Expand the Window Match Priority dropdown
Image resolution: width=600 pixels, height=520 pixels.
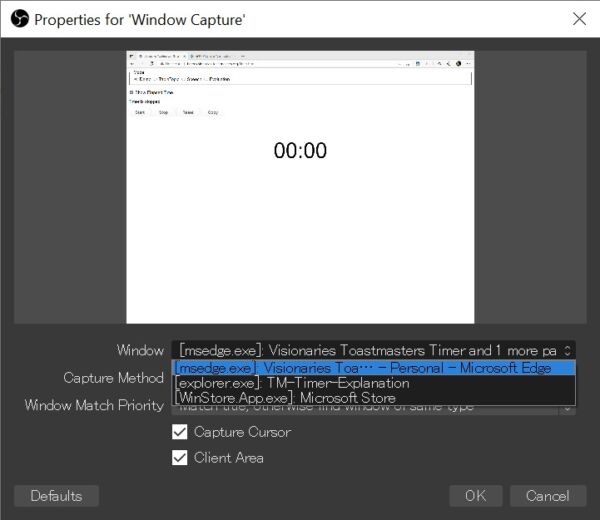[568, 406]
